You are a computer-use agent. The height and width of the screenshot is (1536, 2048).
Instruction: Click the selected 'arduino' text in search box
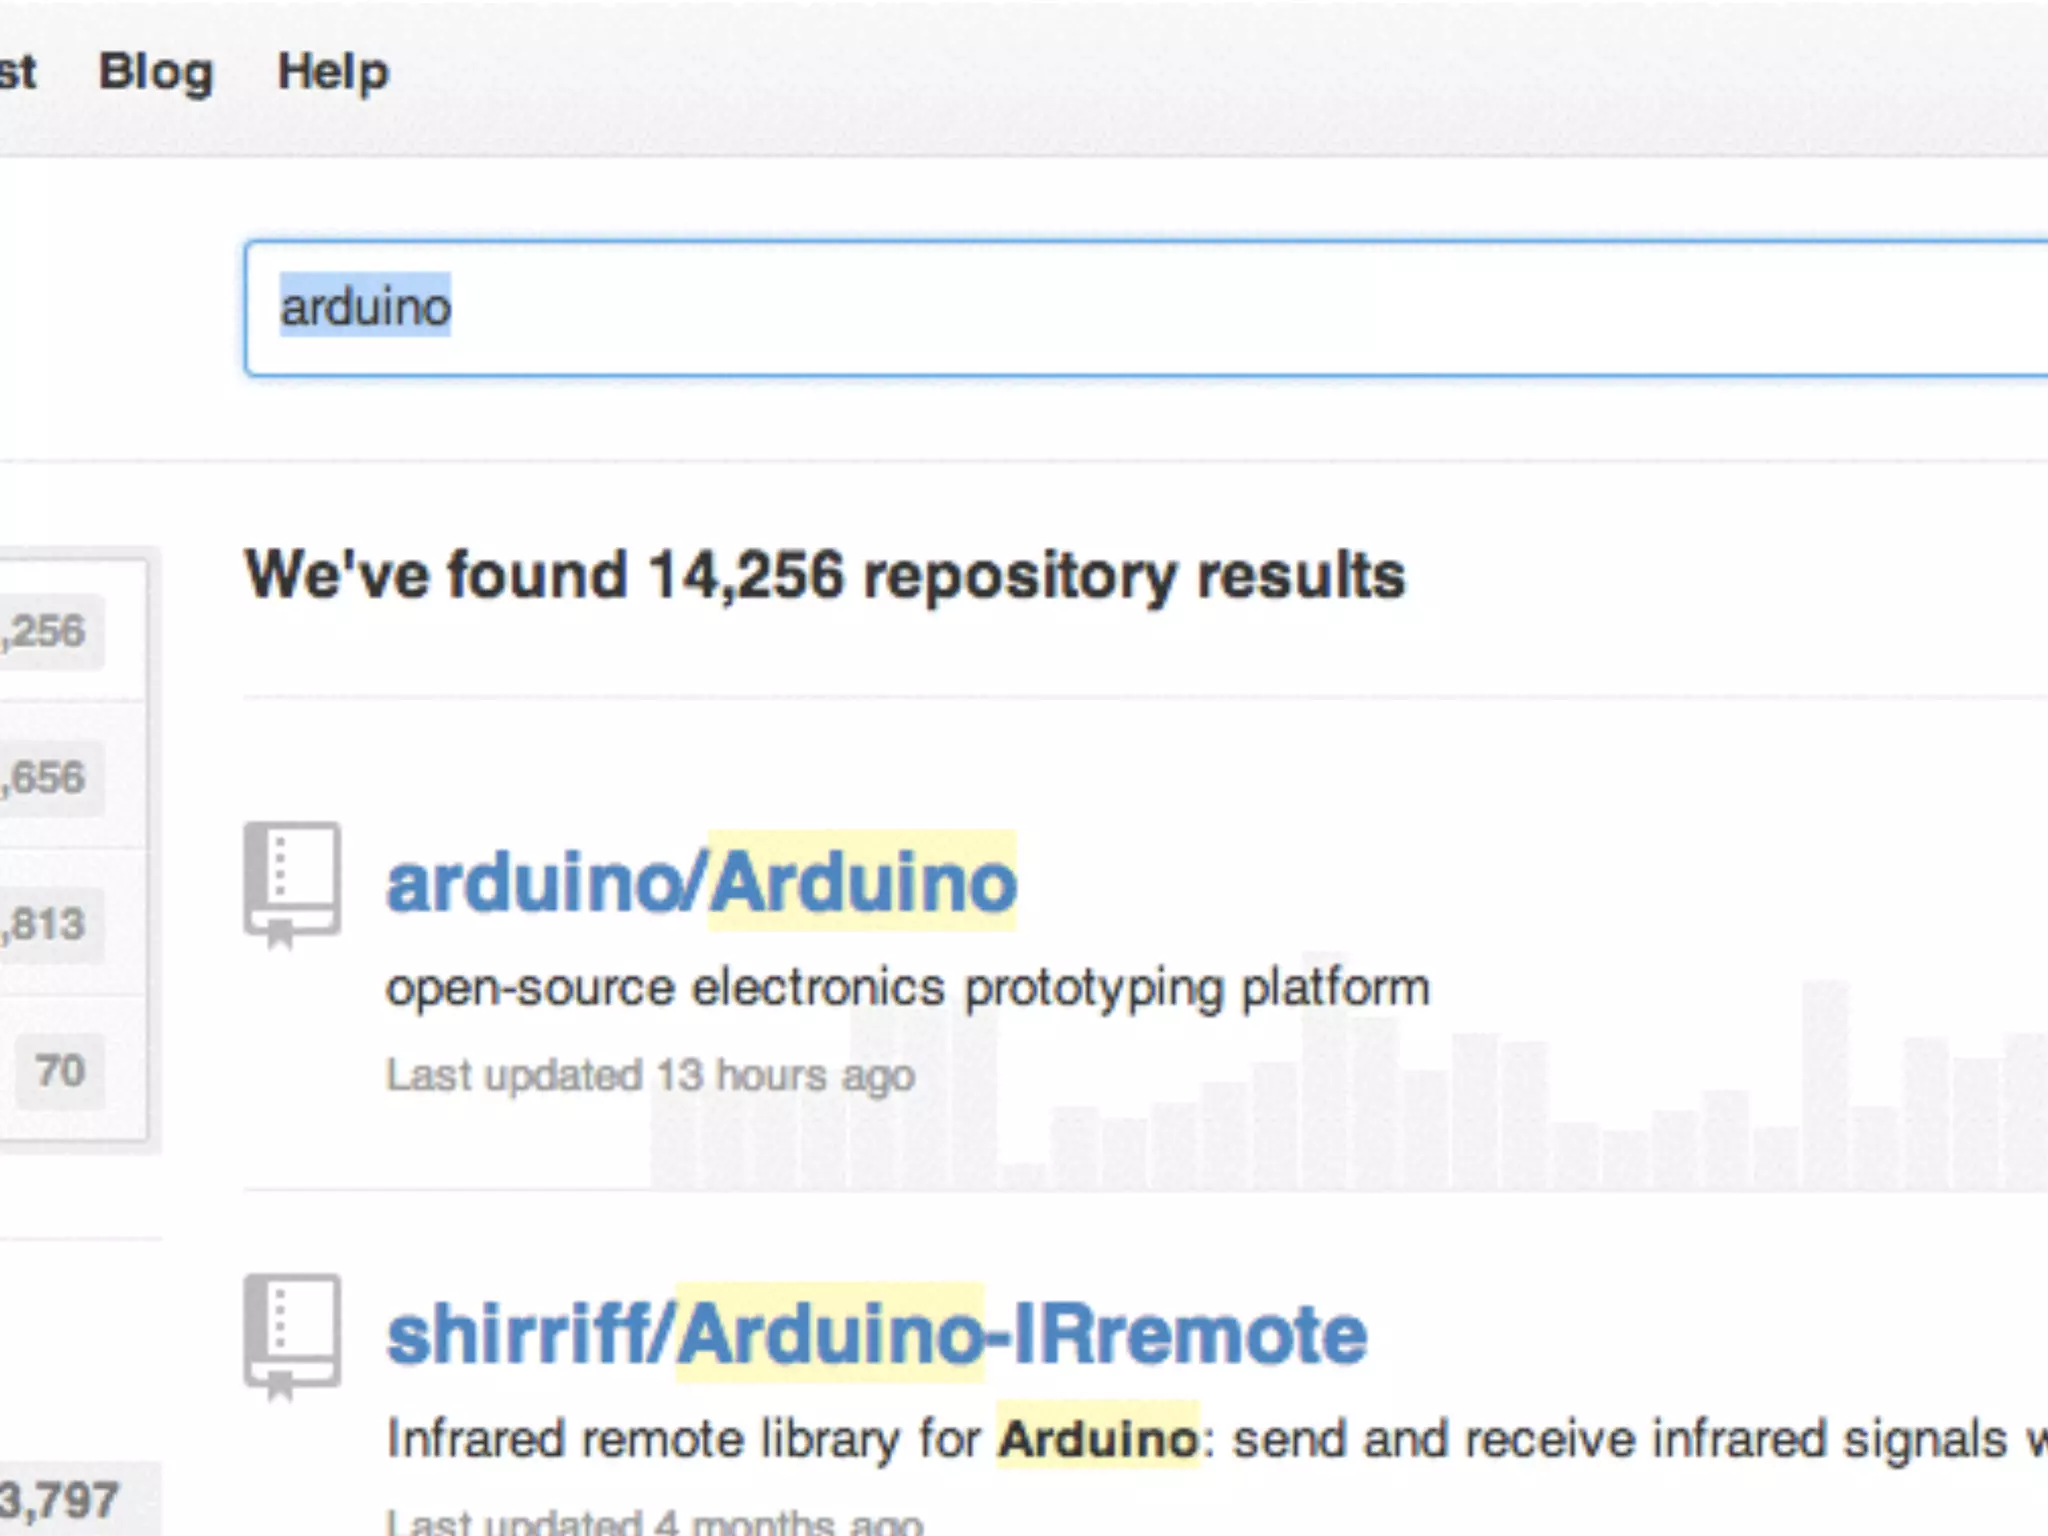coord(365,306)
